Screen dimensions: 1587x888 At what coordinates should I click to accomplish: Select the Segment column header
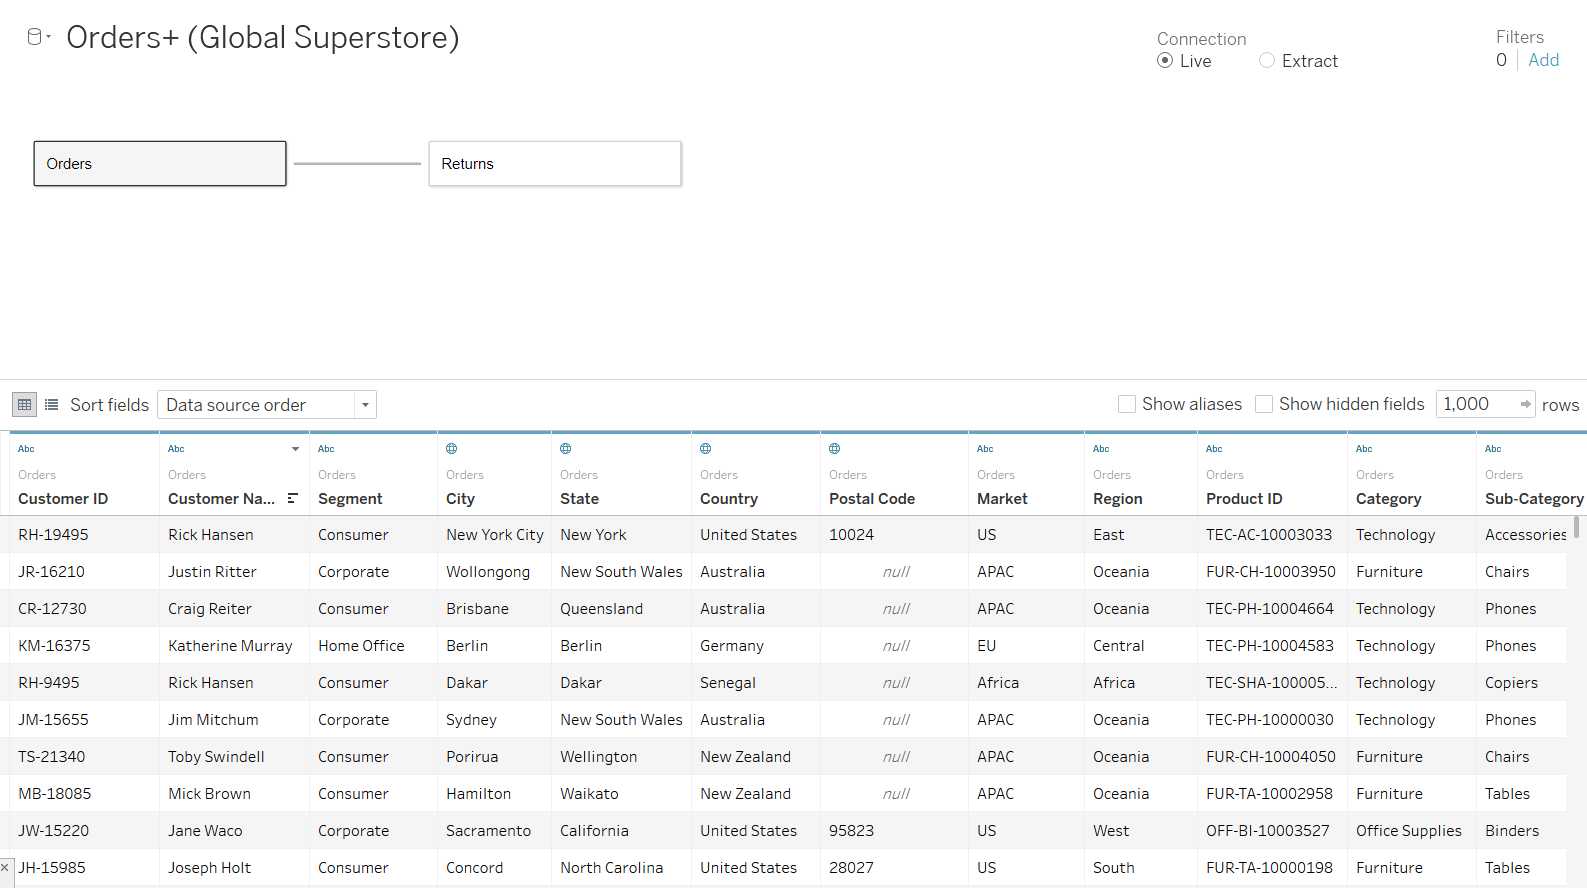pyautogui.click(x=350, y=498)
